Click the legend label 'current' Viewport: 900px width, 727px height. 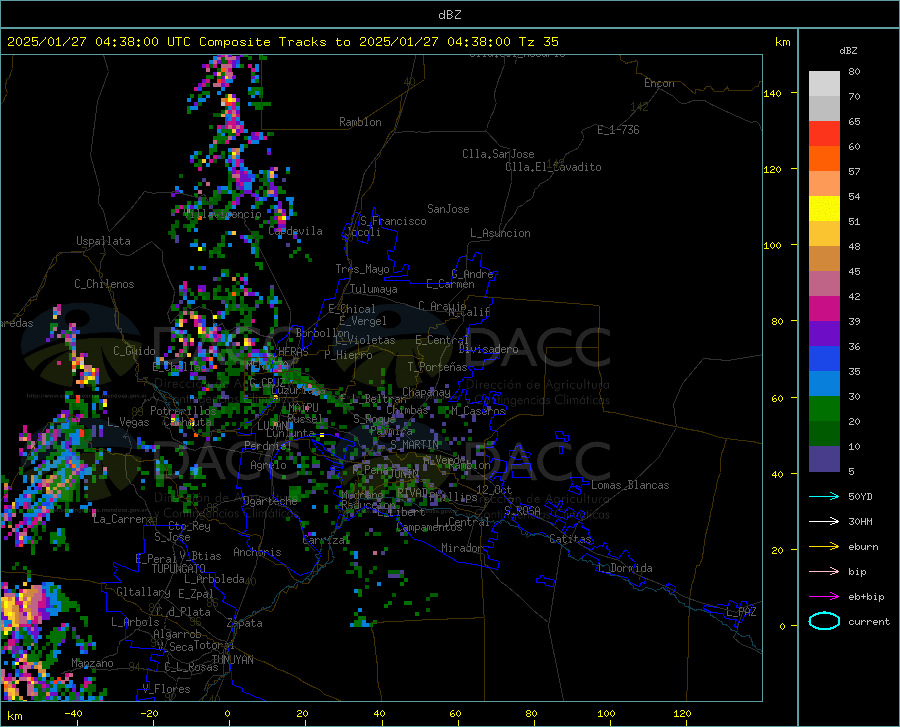pyautogui.click(x=869, y=621)
